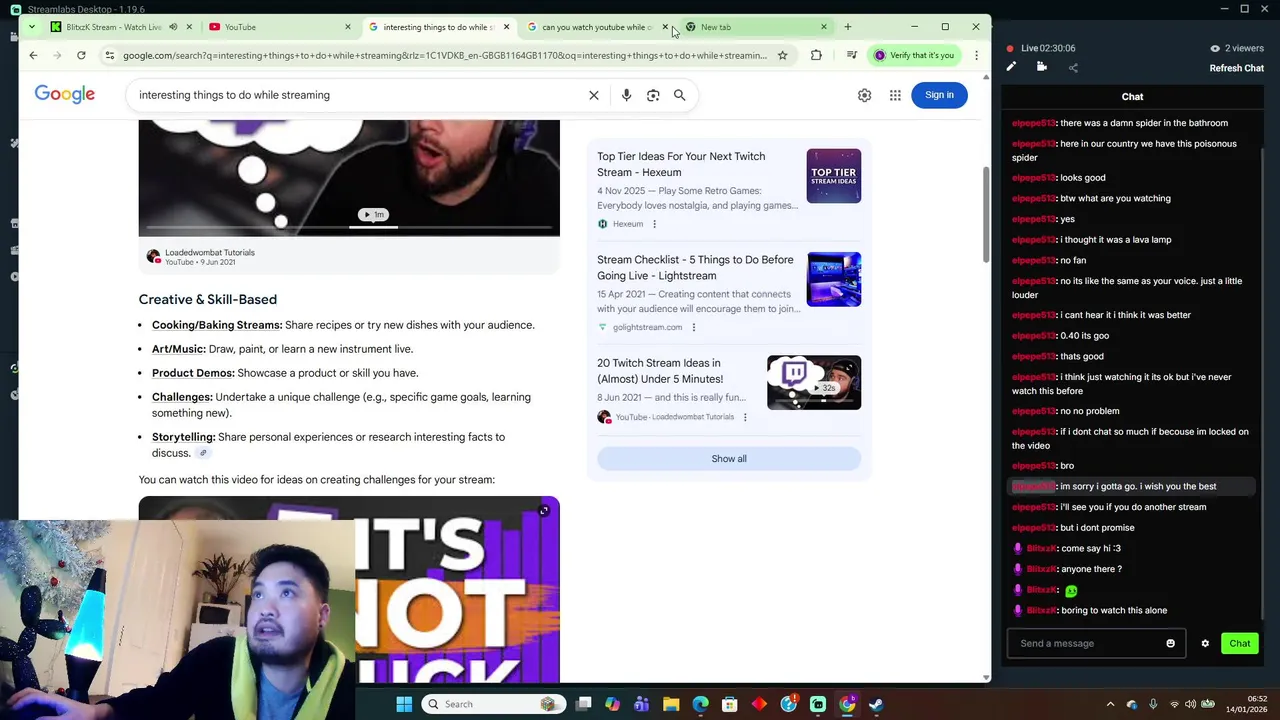
Task: Open Steam from the taskbar
Action: coord(876,704)
